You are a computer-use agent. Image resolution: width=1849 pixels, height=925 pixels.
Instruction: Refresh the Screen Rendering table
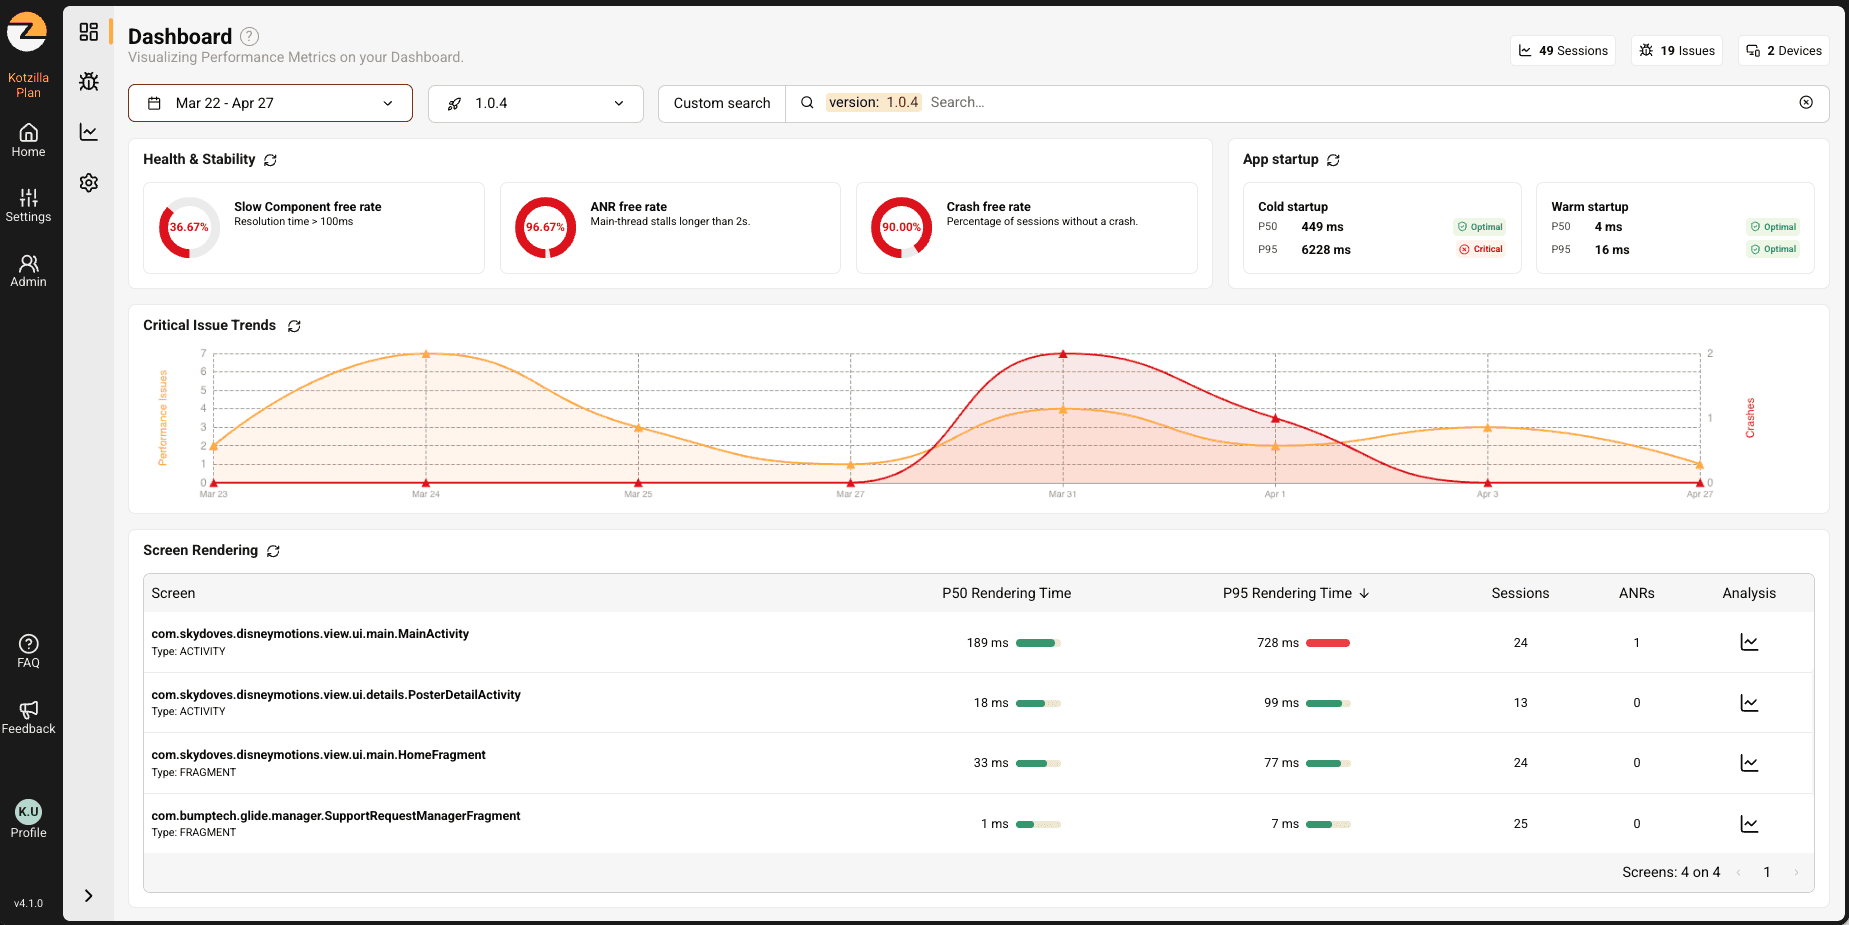273,551
